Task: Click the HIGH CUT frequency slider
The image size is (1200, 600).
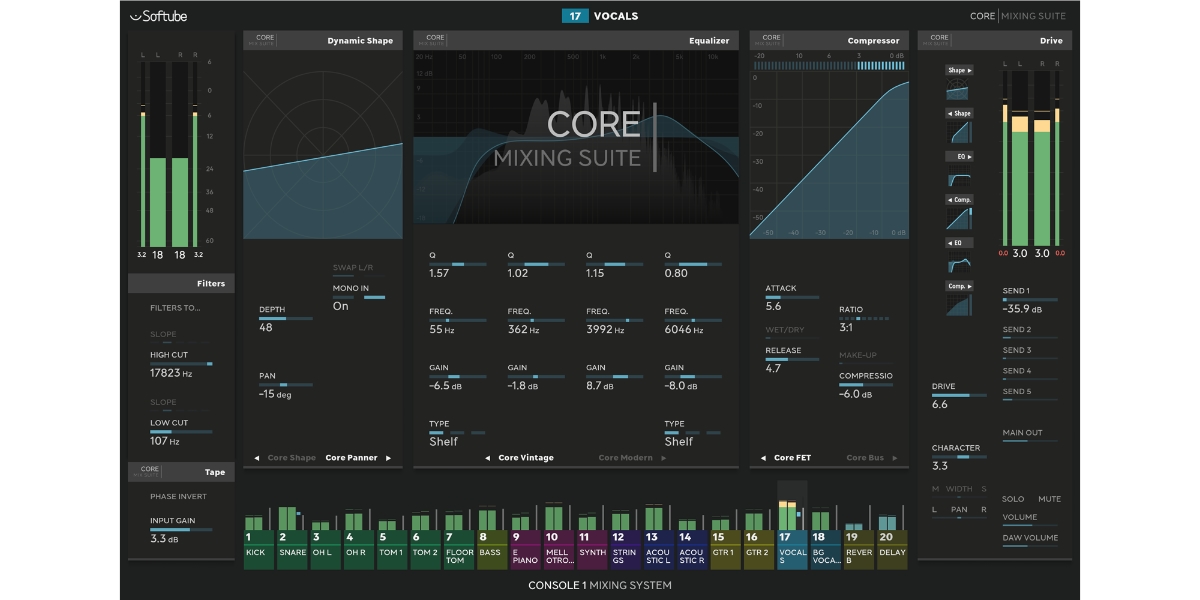Action: pos(181,364)
